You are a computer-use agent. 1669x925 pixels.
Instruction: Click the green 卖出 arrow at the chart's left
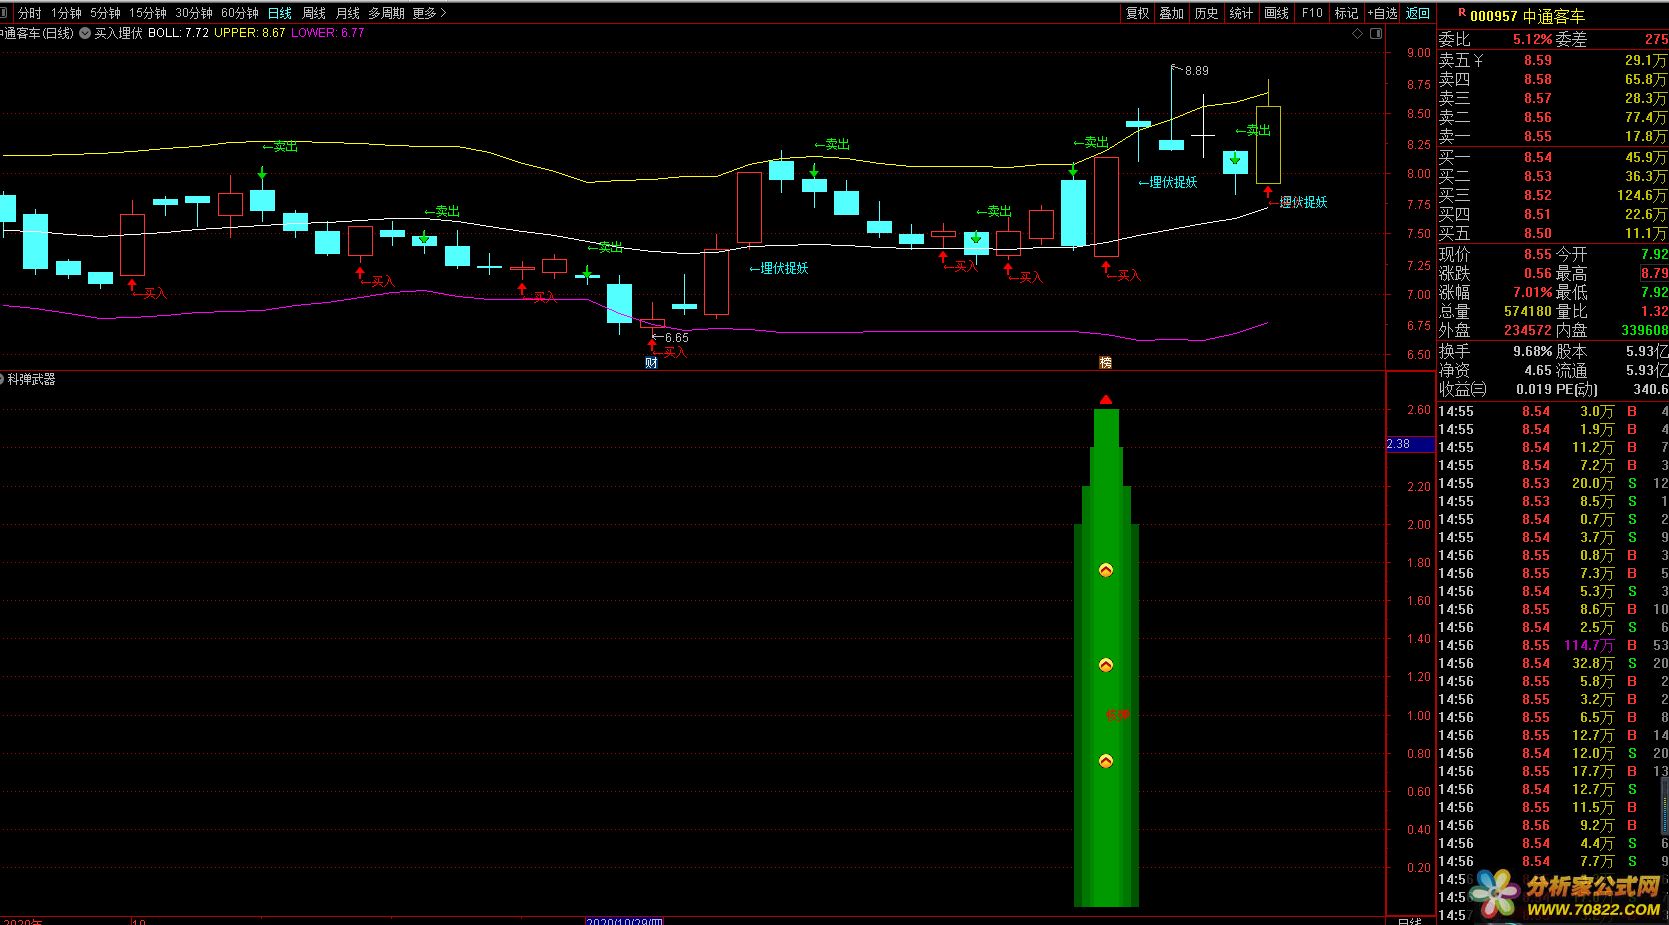262,173
